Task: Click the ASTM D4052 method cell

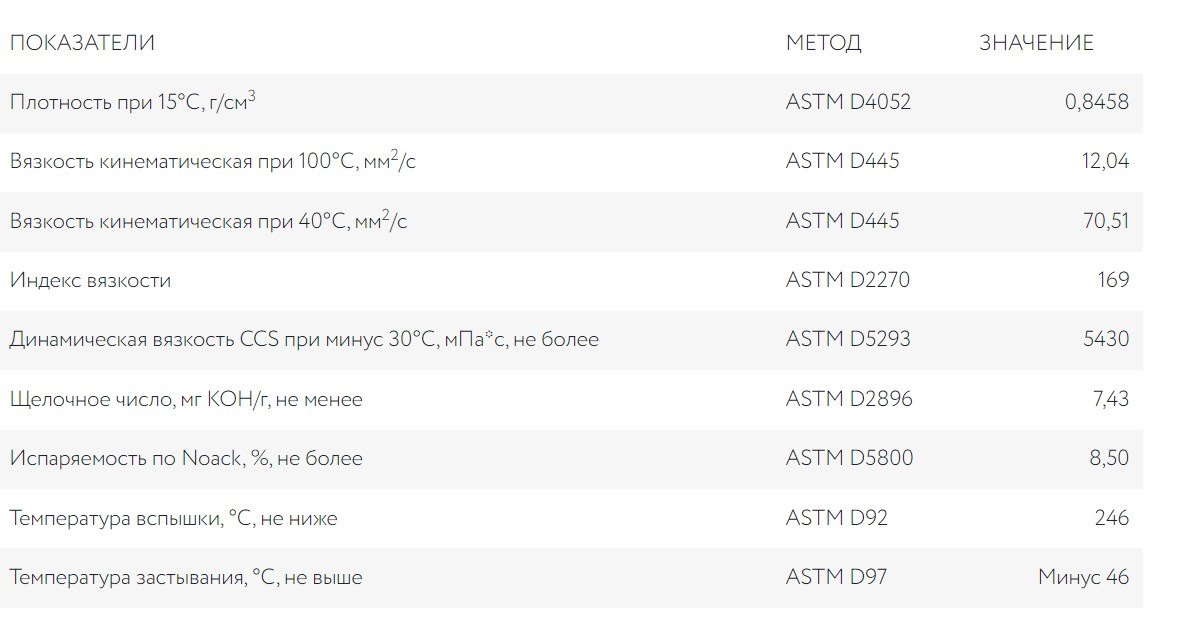Action: [848, 102]
